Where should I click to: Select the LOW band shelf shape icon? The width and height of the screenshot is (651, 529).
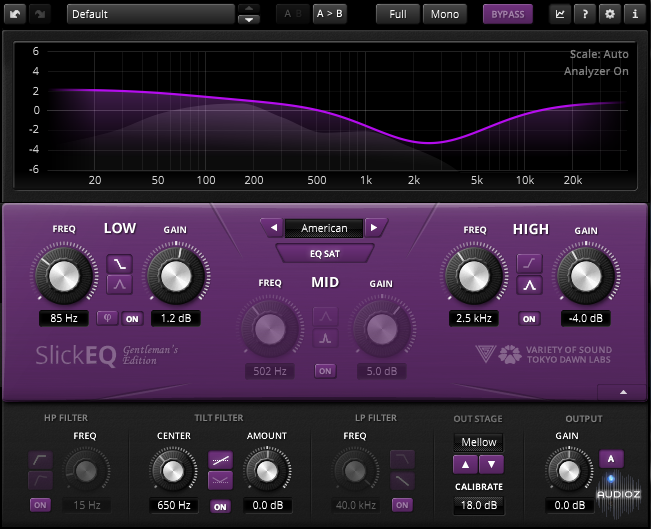[120, 263]
